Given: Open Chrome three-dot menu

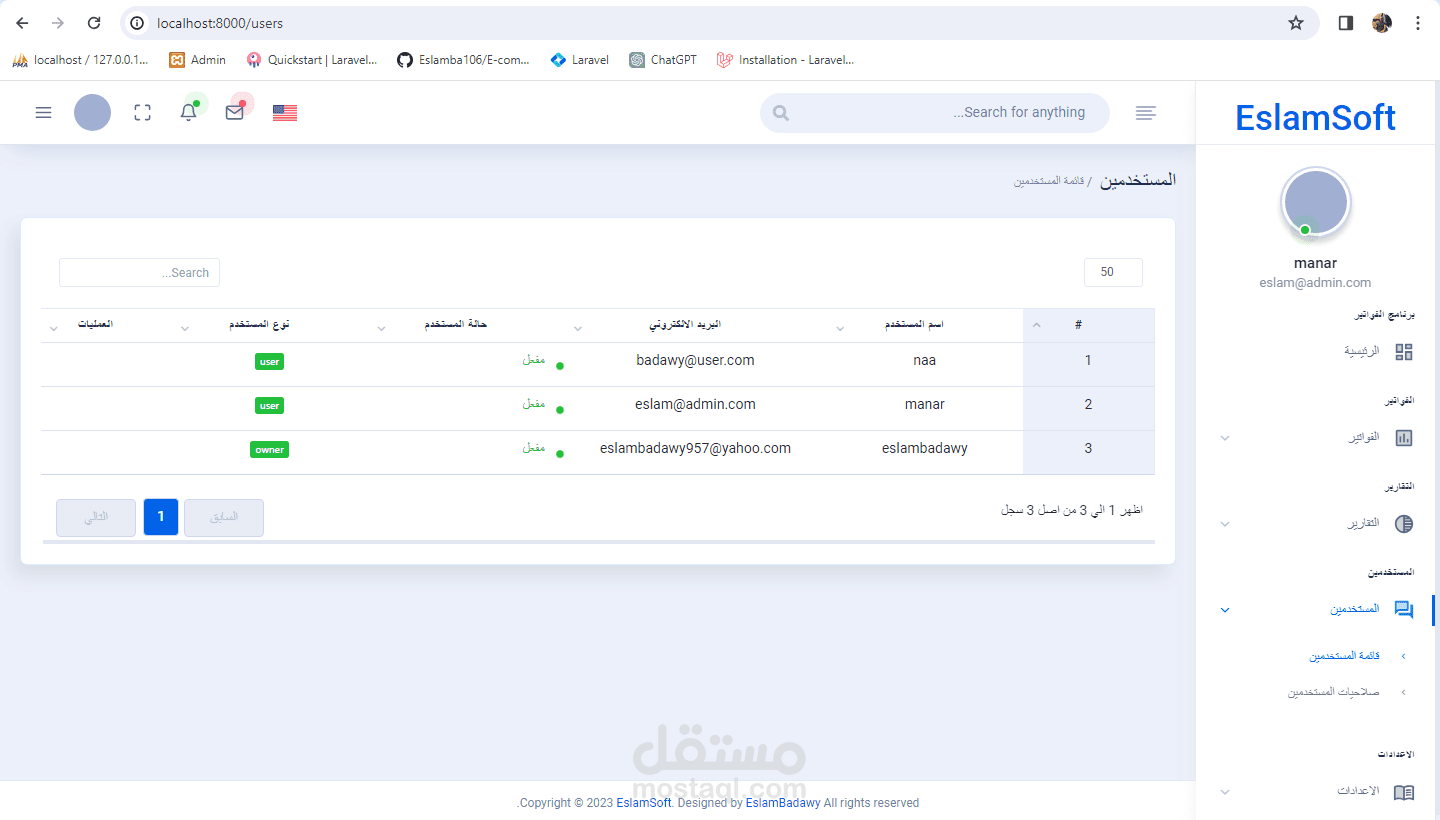Looking at the screenshot, I should tap(1418, 23).
